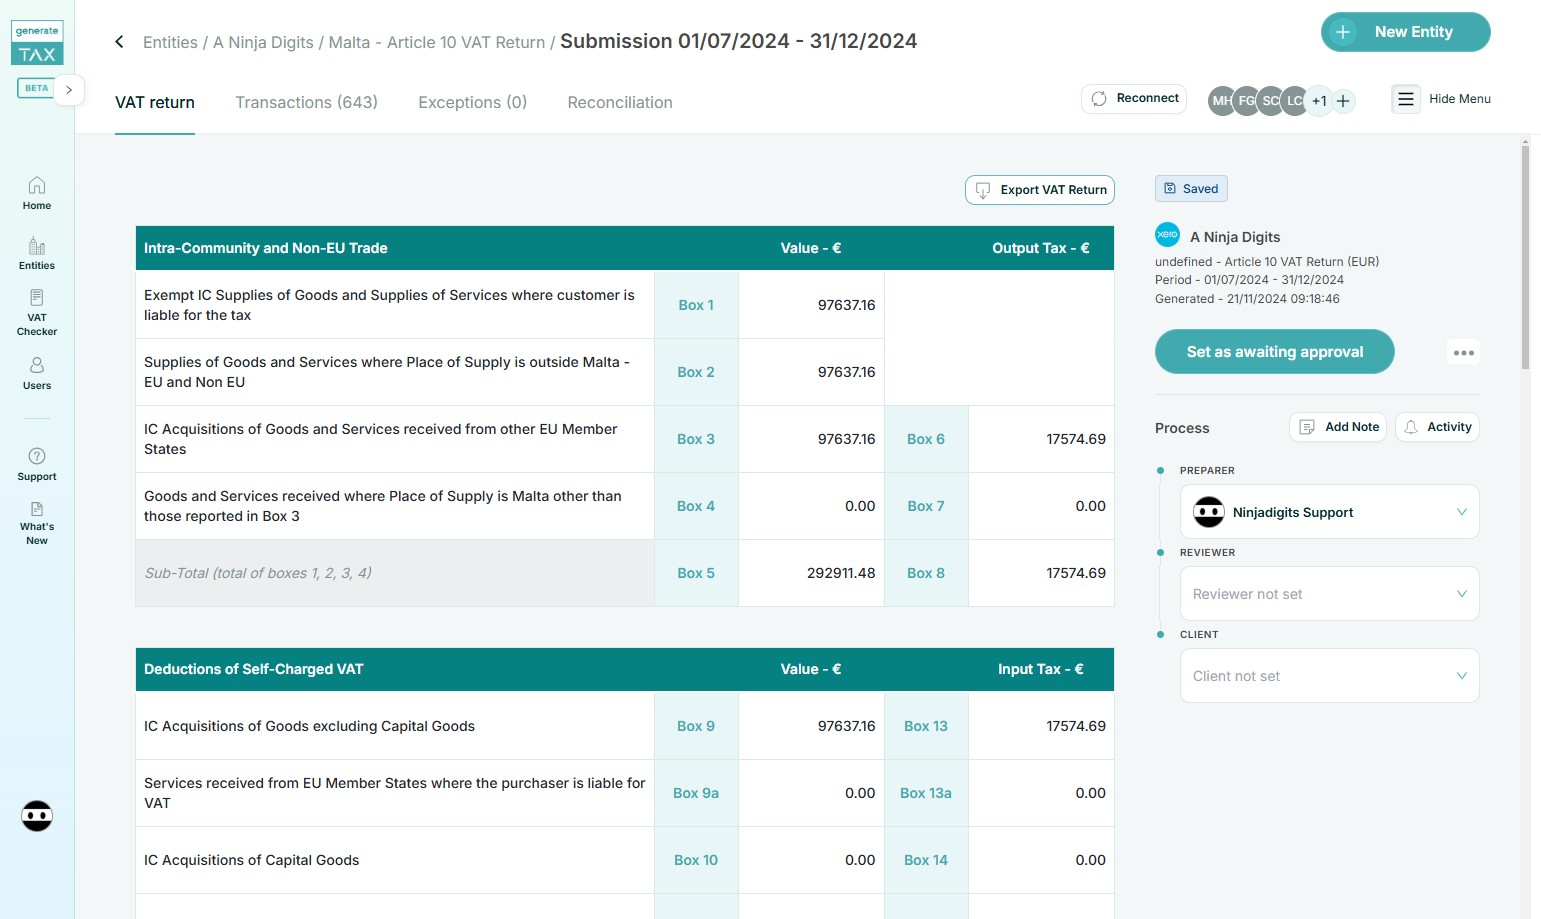The width and height of the screenshot is (1541, 919).
Task: Click the Hide Menu label
Action: 1460,99
